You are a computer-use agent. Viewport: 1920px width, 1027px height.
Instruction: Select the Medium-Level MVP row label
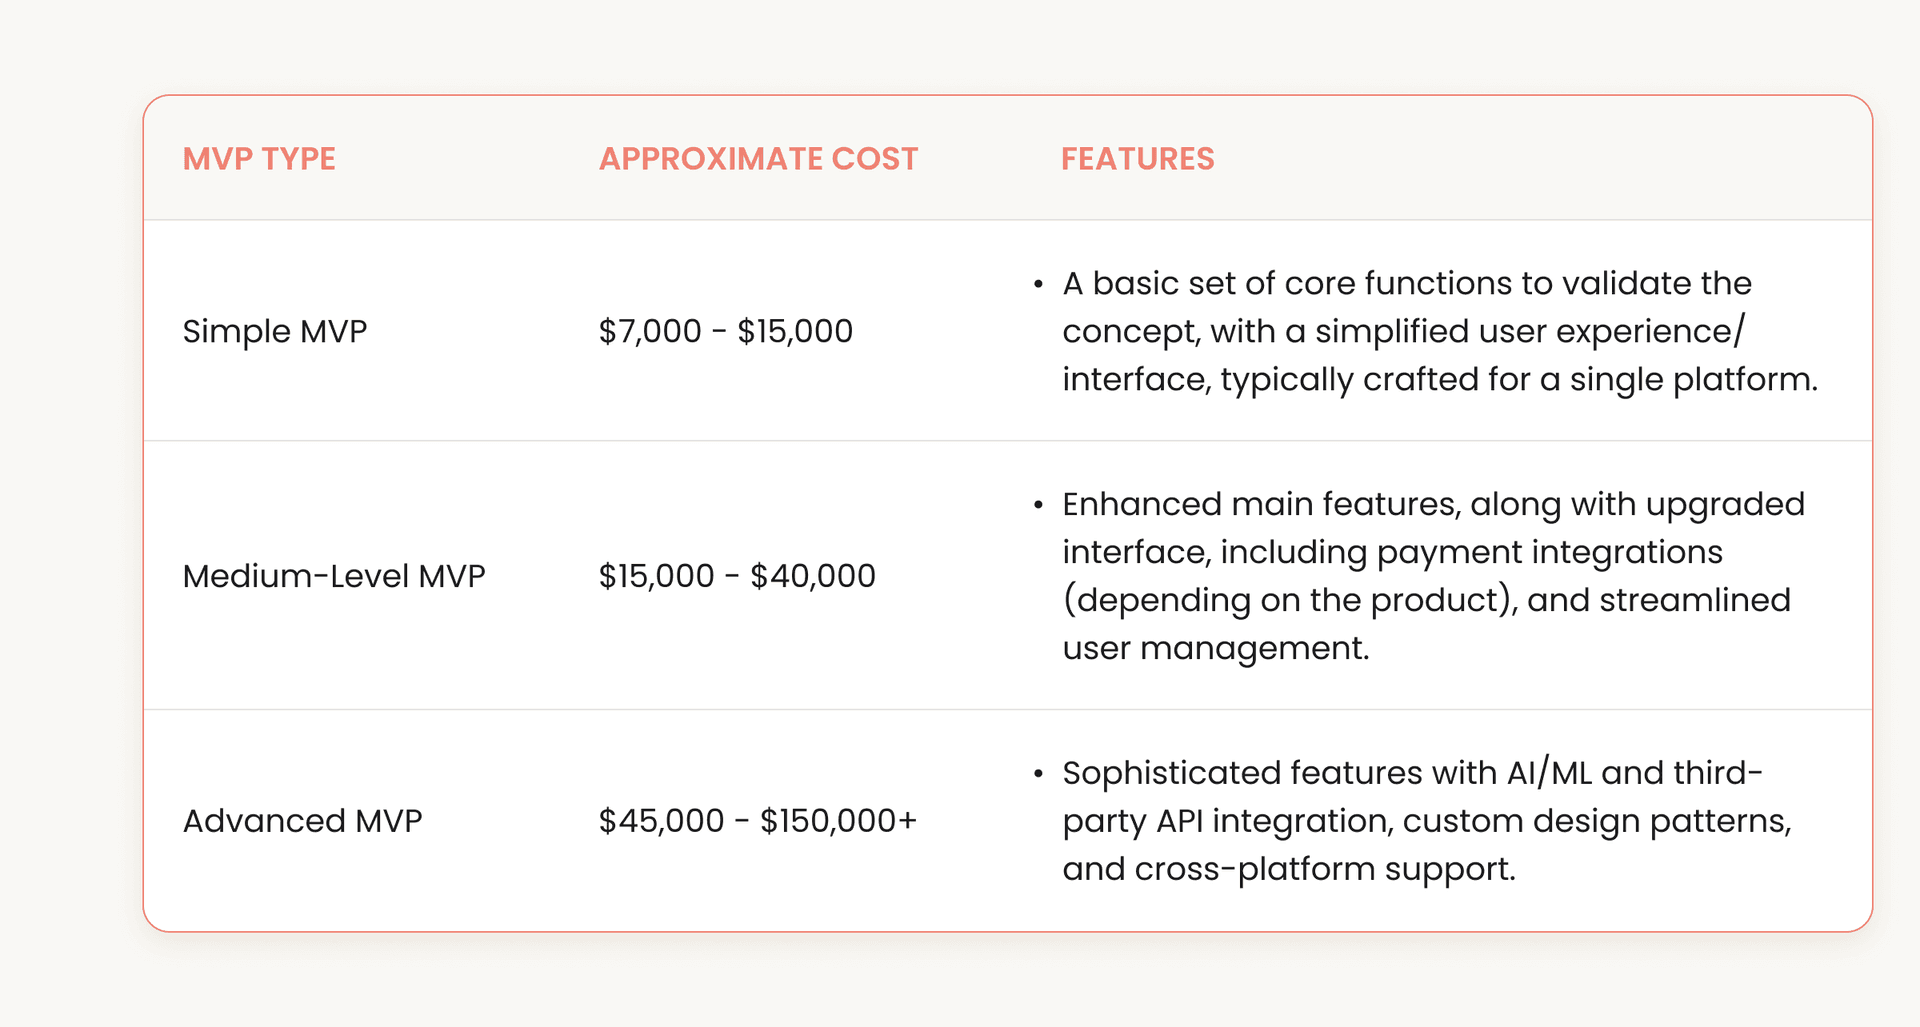coord(334,576)
